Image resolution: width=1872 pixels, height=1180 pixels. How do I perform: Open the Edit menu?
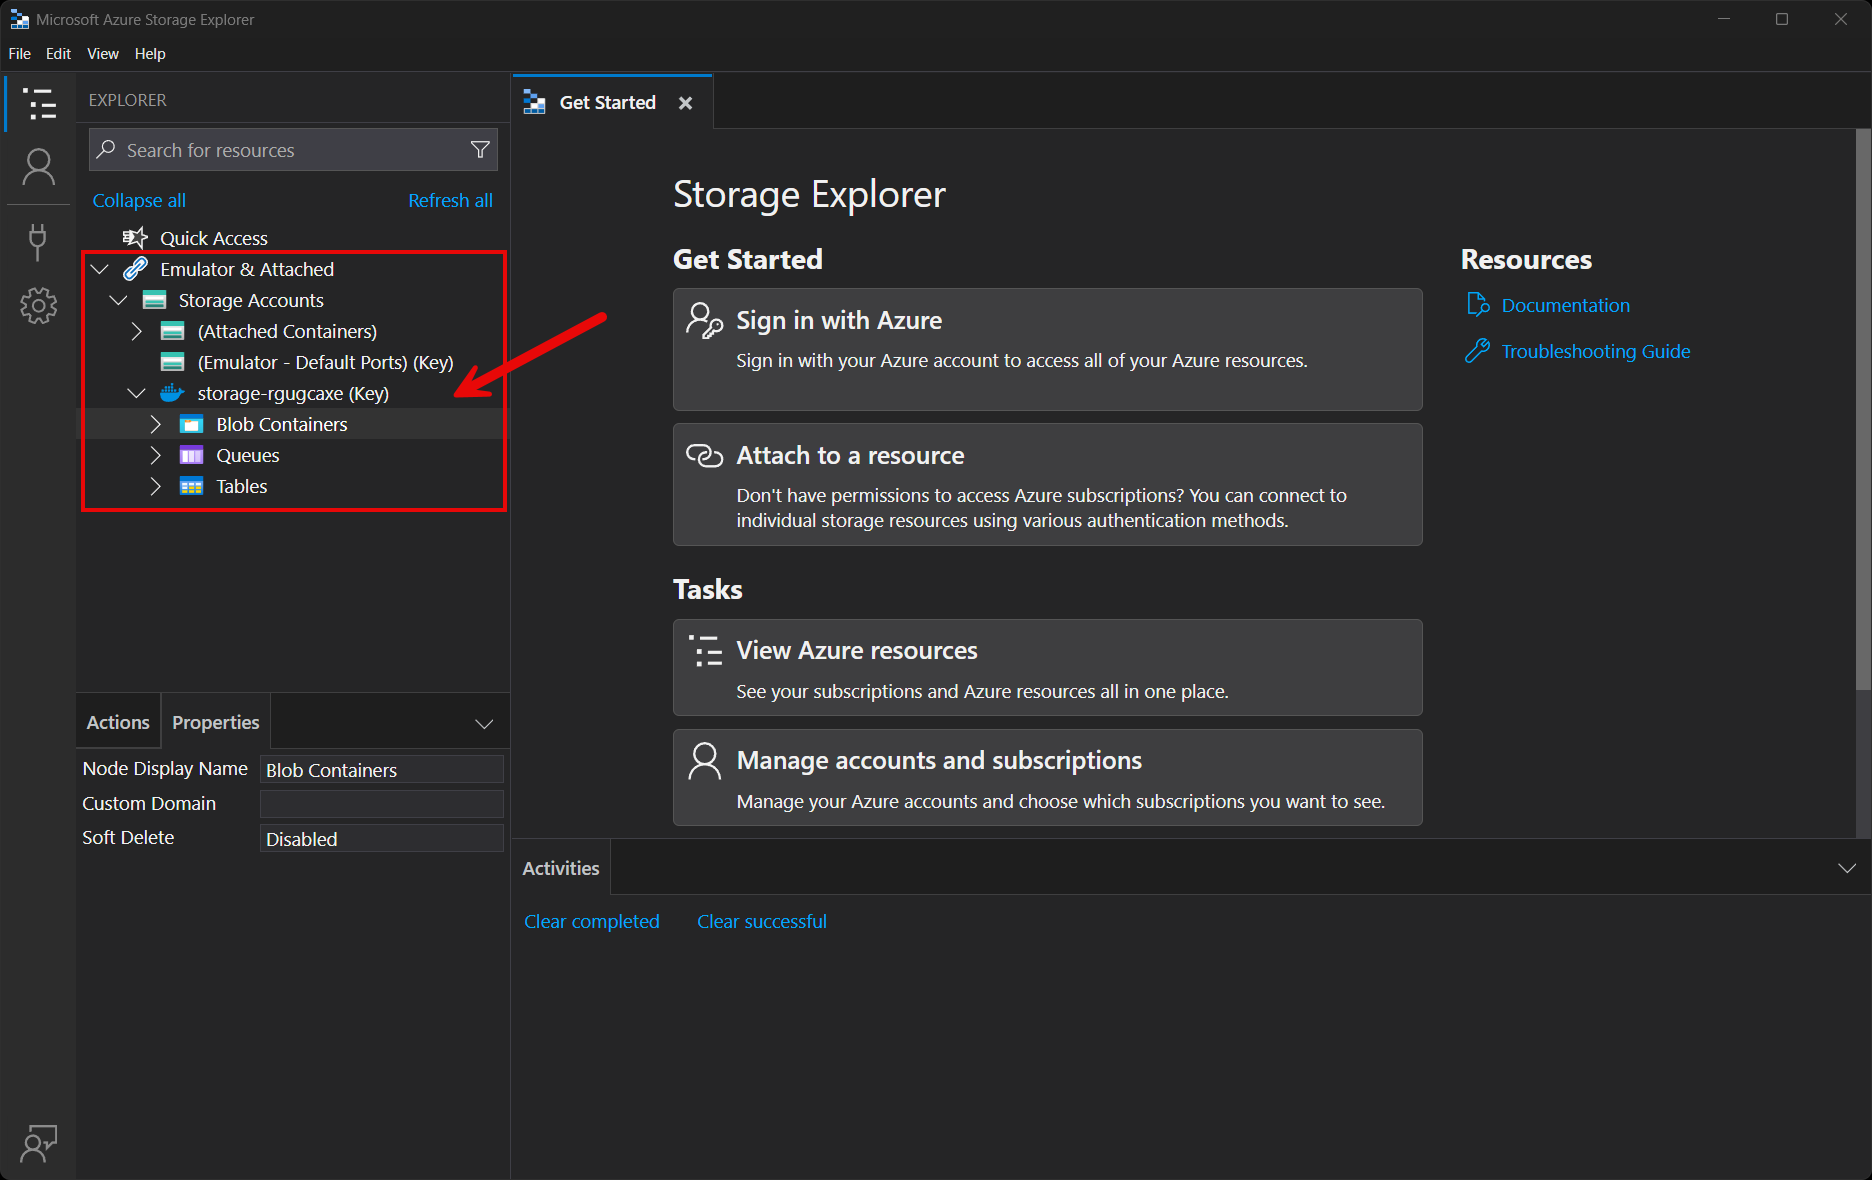coord(58,53)
